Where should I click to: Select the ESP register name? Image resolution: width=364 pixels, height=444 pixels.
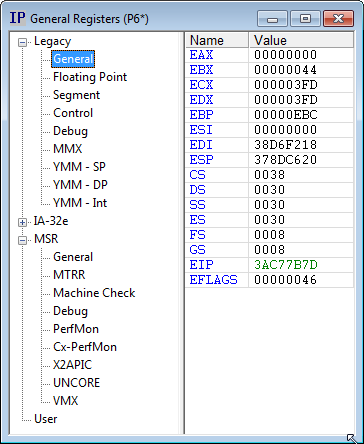click(x=201, y=160)
